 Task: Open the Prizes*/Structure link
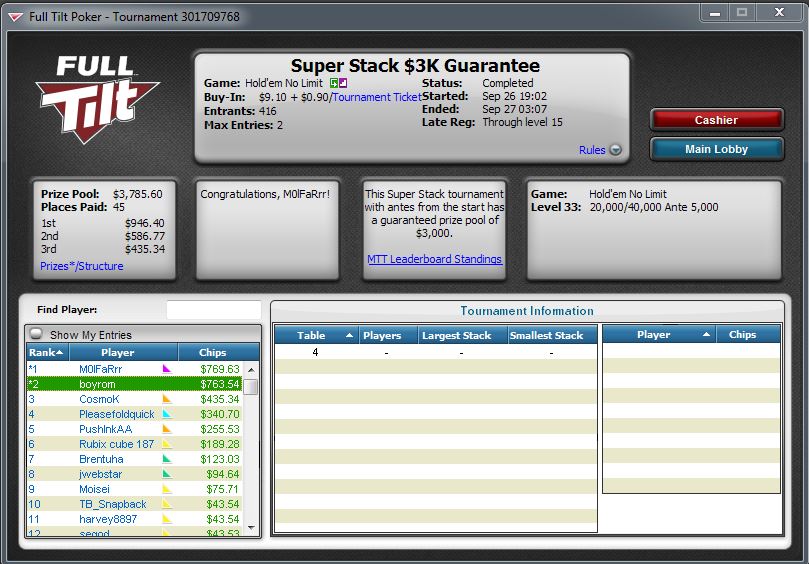click(x=82, y=266)
